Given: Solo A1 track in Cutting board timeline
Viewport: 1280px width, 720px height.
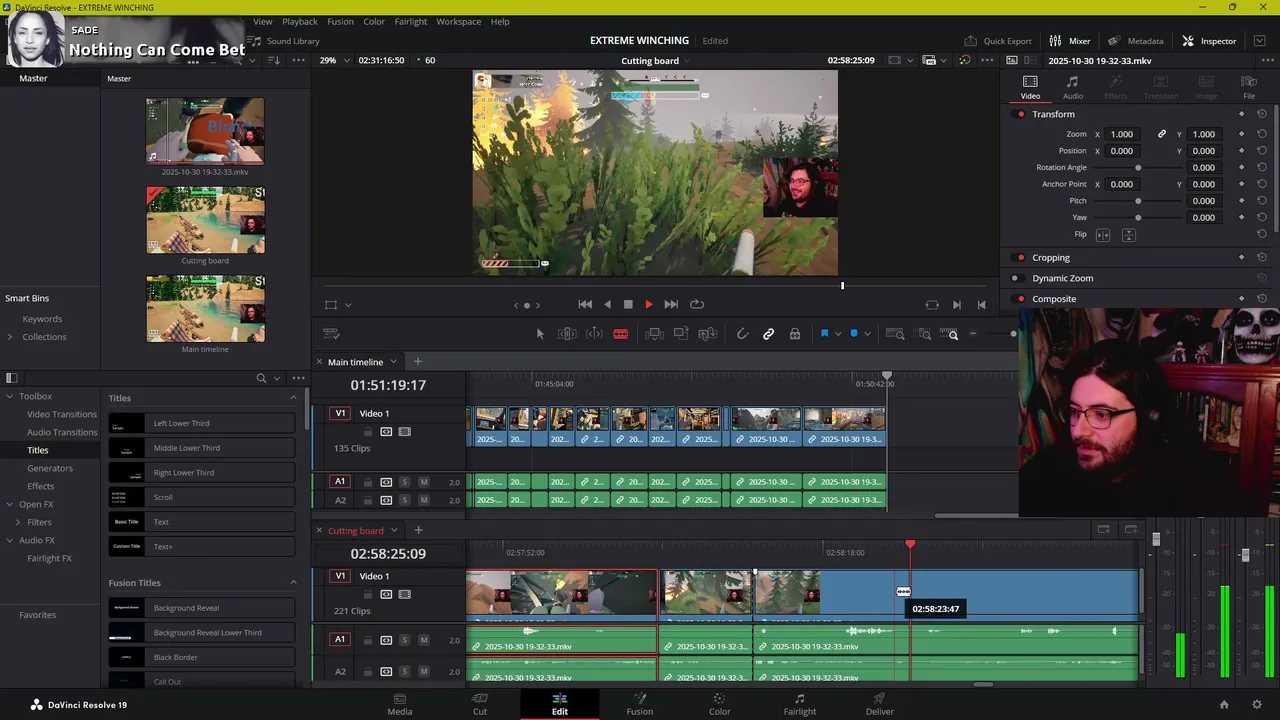Looking at the screenshot, I should 404,640.
